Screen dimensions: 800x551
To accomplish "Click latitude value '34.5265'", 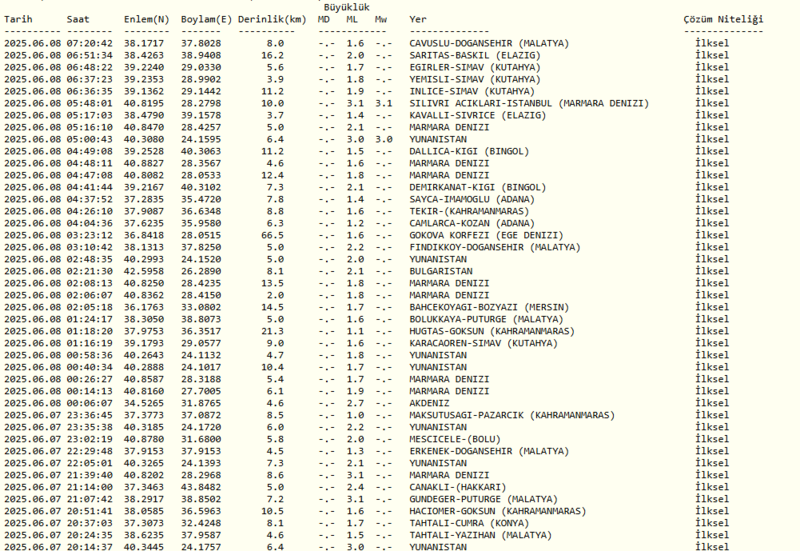I will (x=144, y=403).
